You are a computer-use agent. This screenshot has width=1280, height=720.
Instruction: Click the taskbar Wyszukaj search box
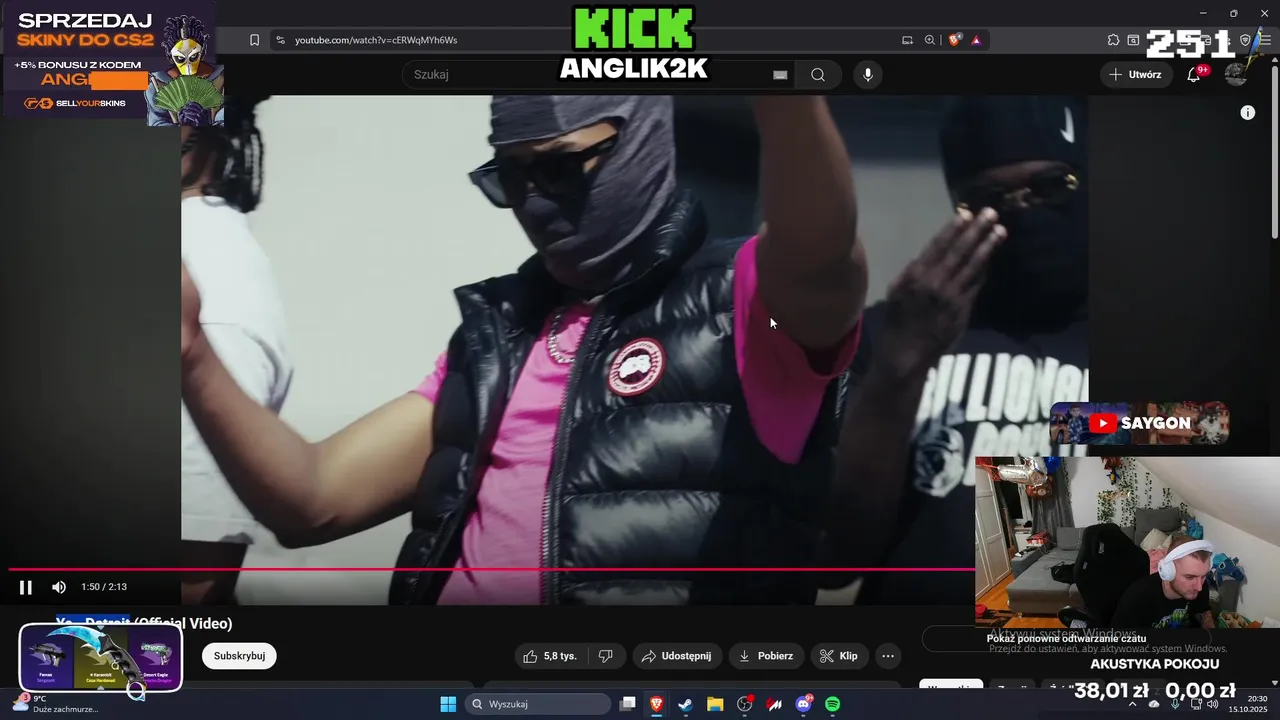click(x=538, y=704)
